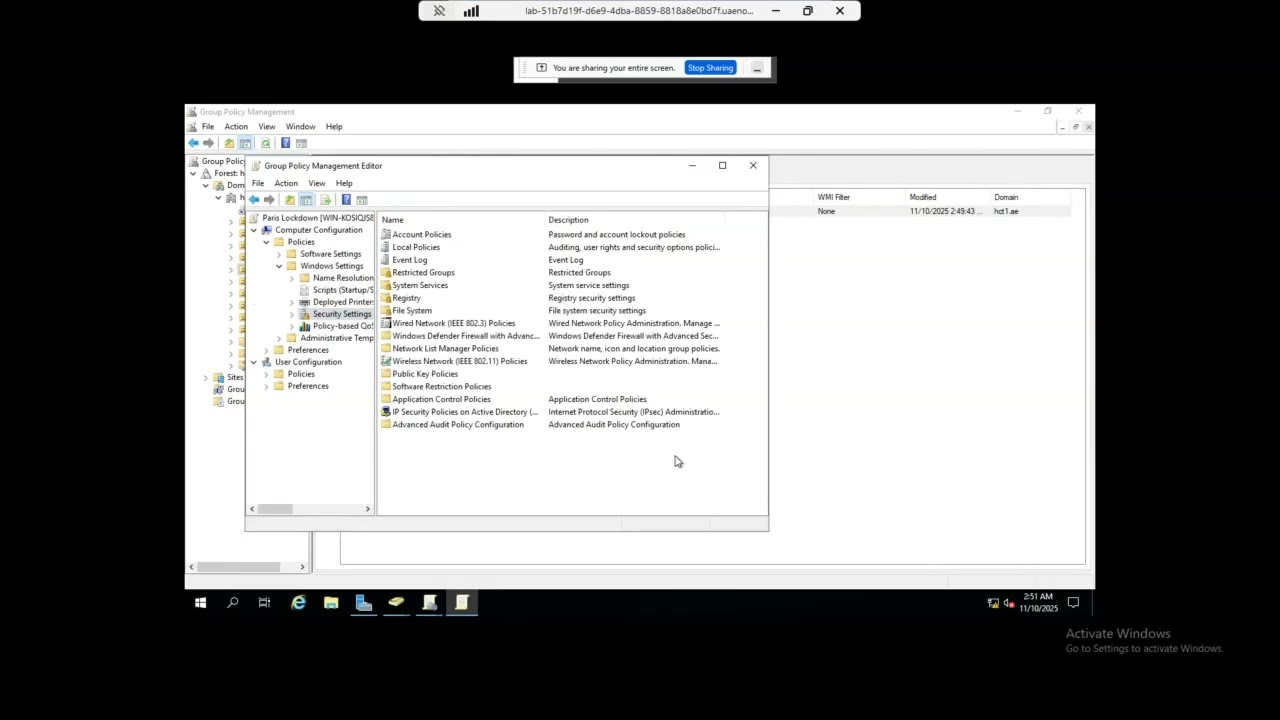
Task: Select Public Key Policies in list
Action: (425, 374)
